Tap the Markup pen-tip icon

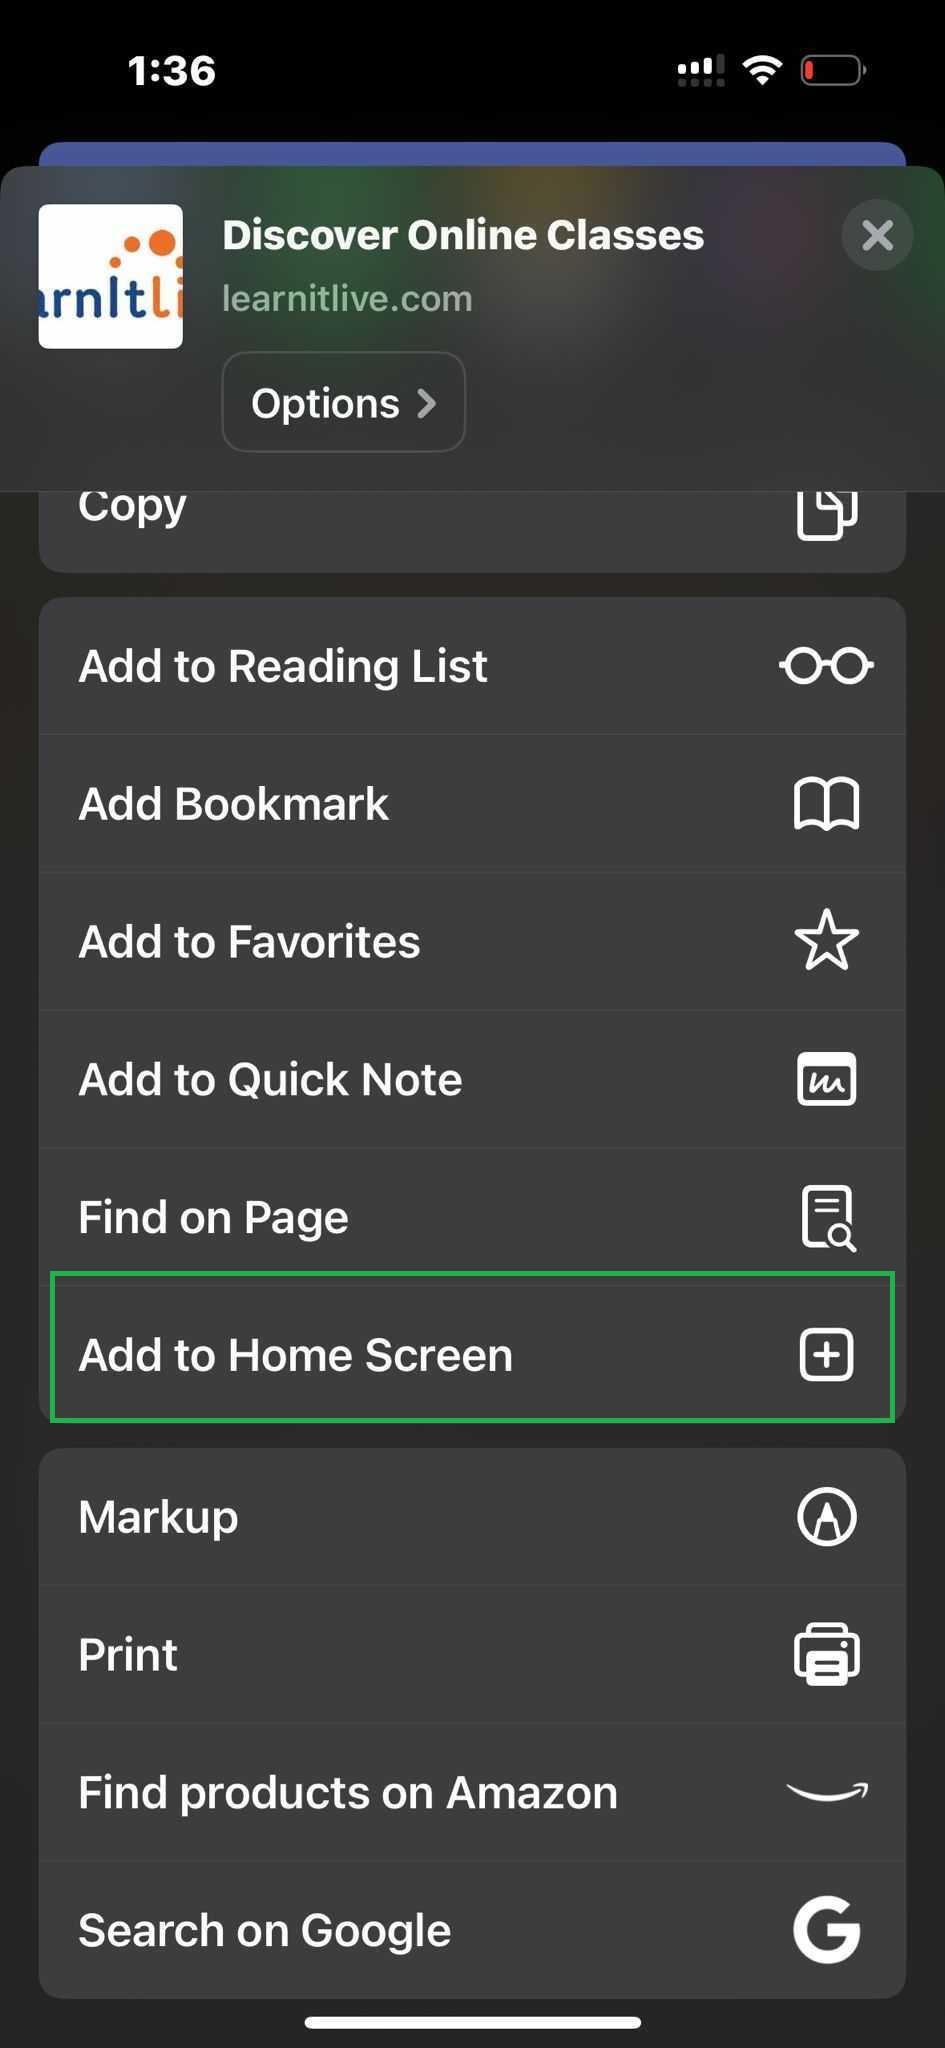[826, 1517]
